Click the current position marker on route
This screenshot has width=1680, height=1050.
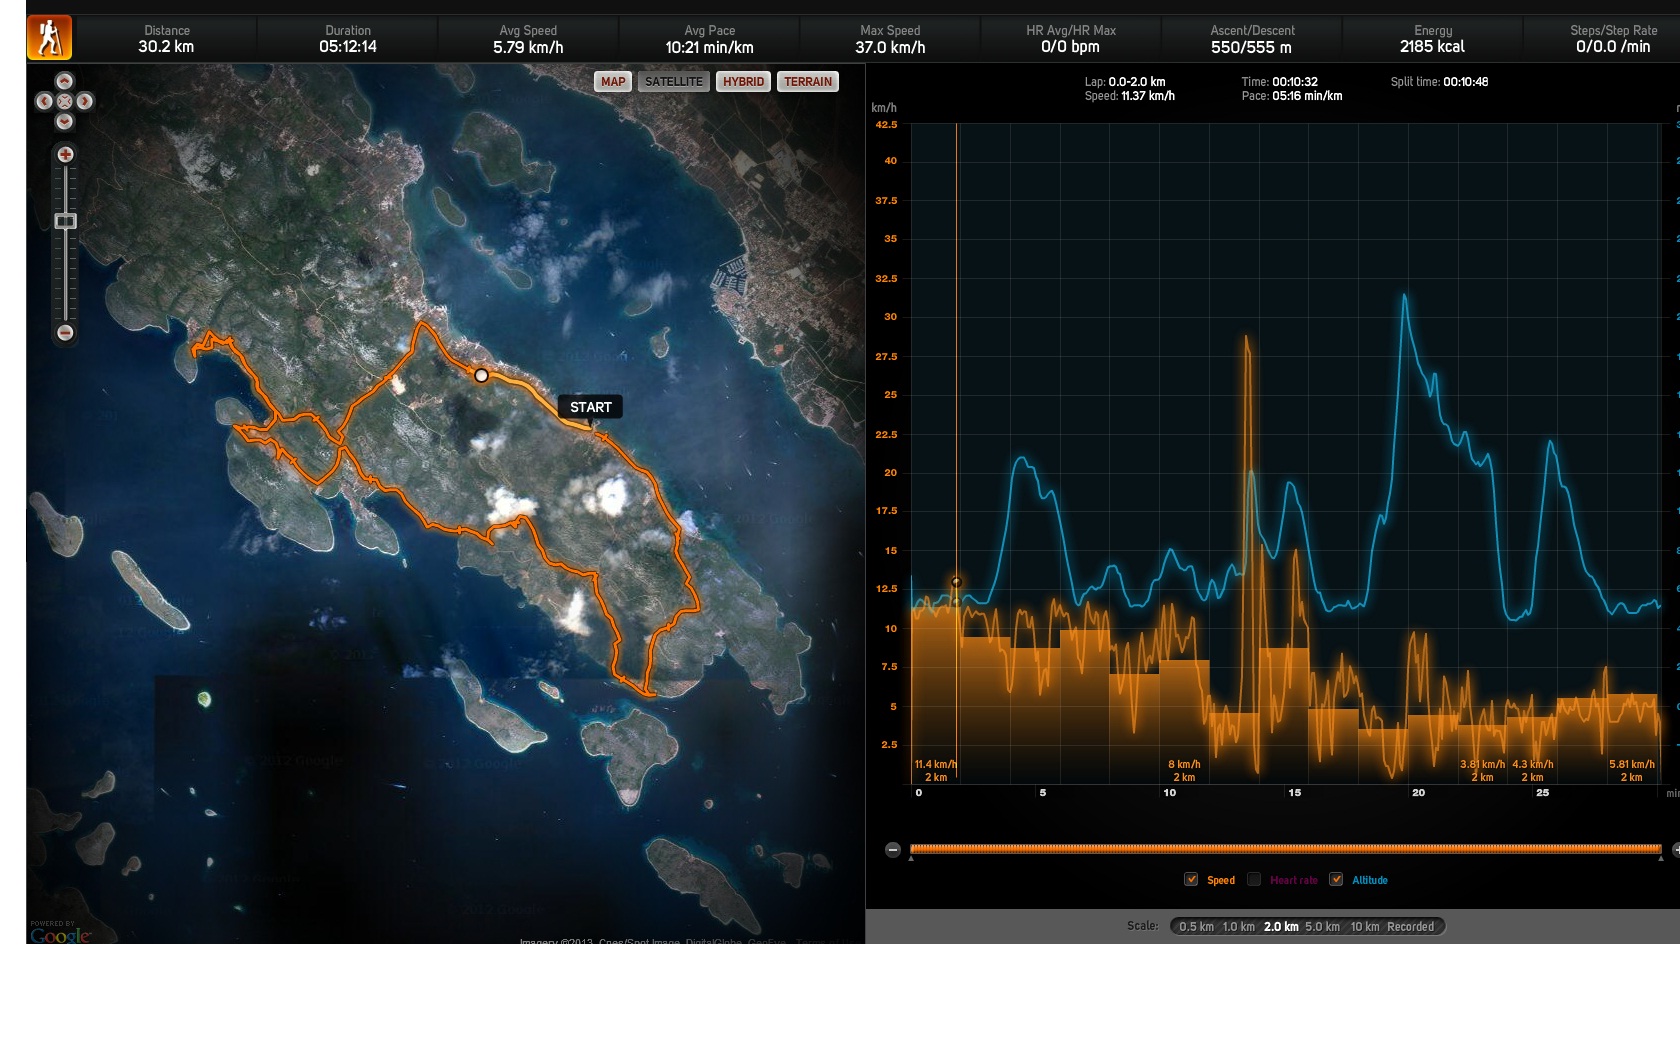tap(481, 376)
